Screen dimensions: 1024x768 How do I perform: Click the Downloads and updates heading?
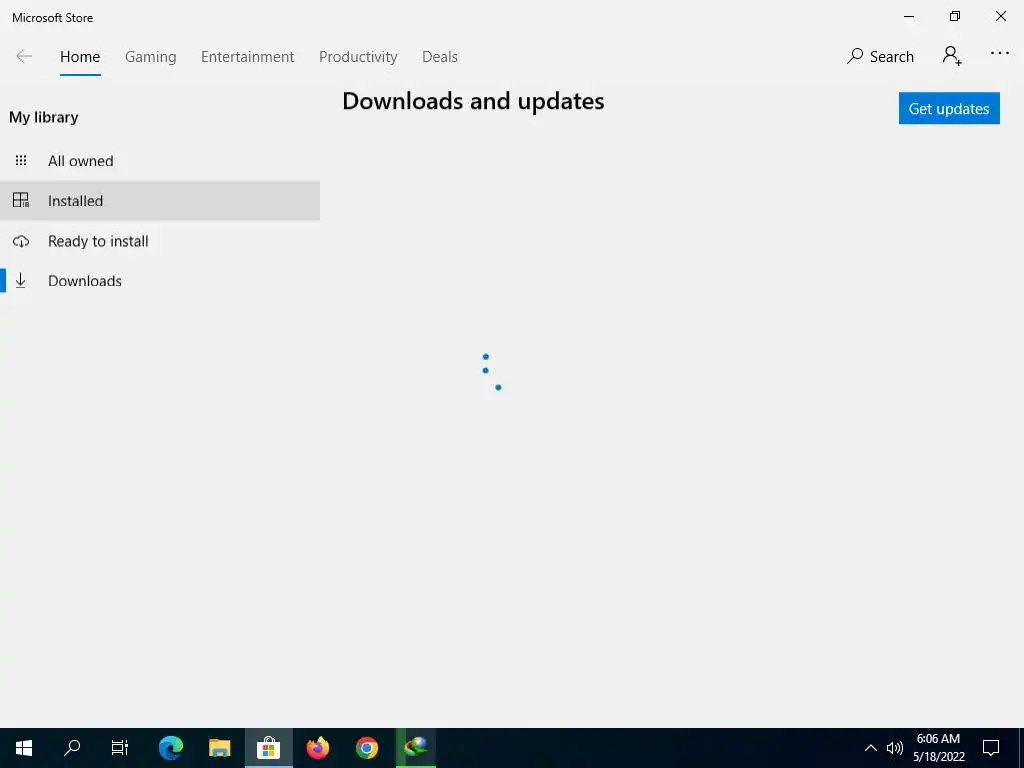click(x=473, y=101)
